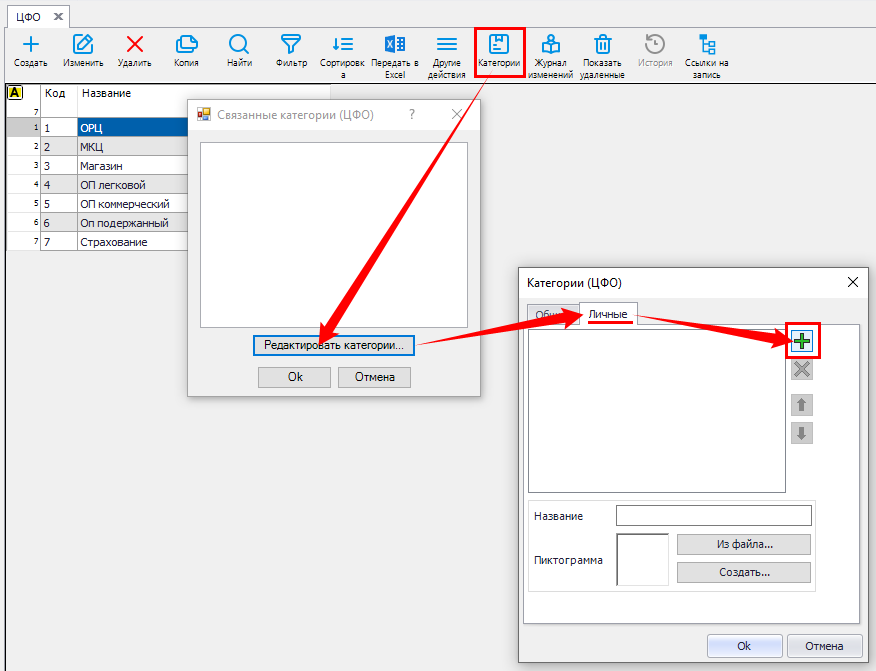The height and width of the screenshot is (671, 876).
Task: Add a category with green plus icon
Action: [802, 341]
